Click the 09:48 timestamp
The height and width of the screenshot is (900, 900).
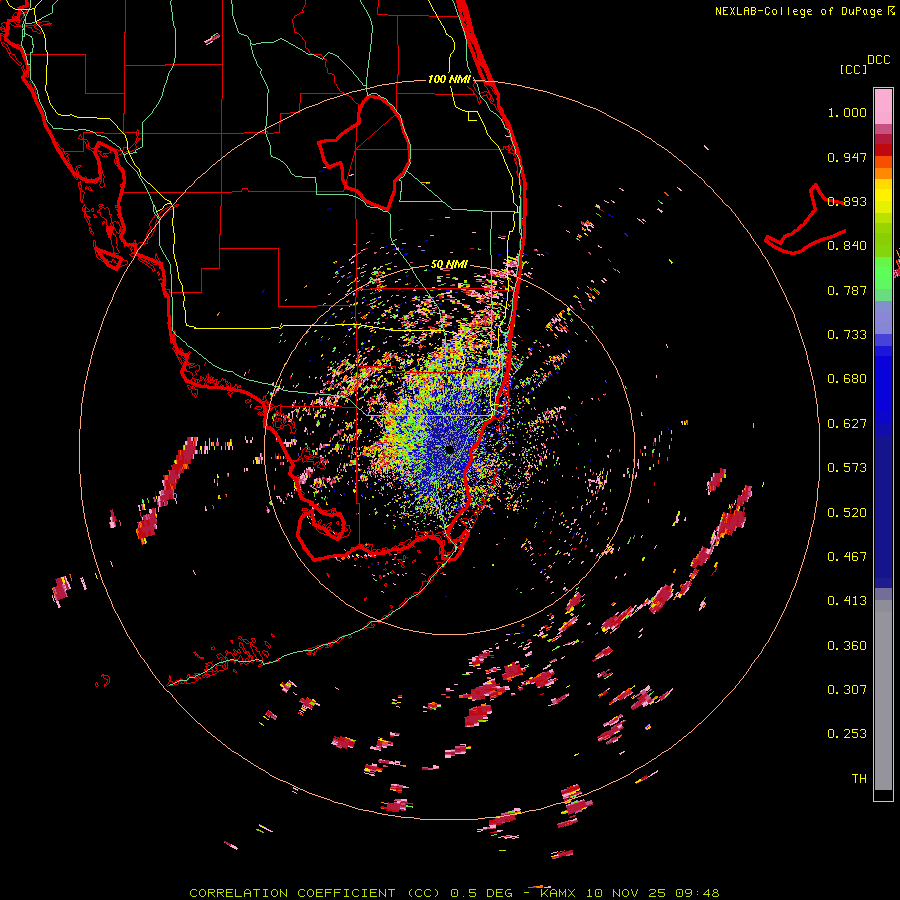click(x=697, y=893)
